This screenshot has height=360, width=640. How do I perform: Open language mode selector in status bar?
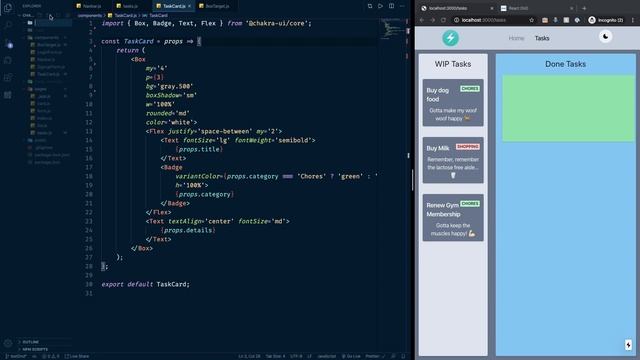click(327, 356)
